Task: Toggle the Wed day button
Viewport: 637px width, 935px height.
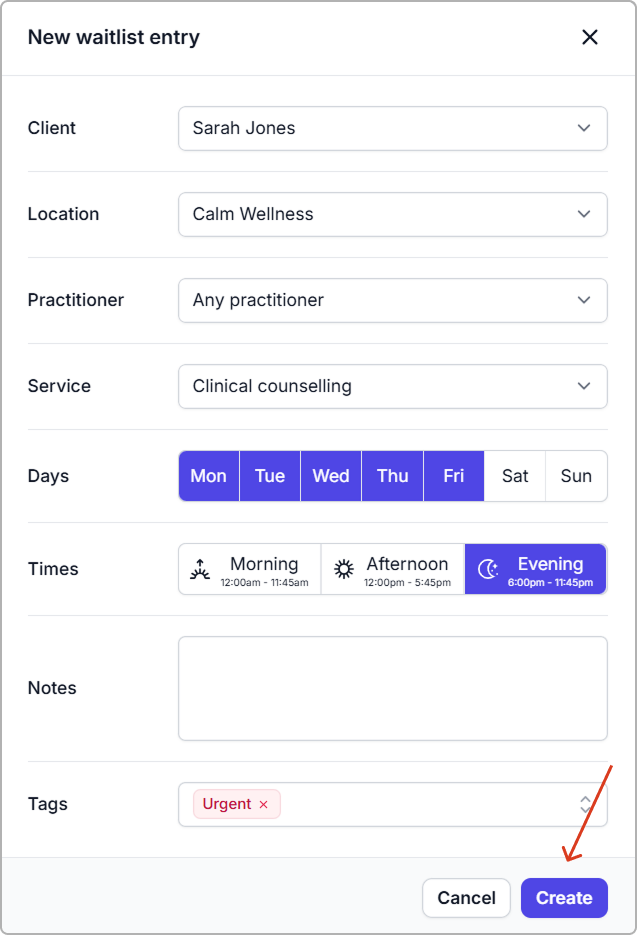Action: click(331, 476)
